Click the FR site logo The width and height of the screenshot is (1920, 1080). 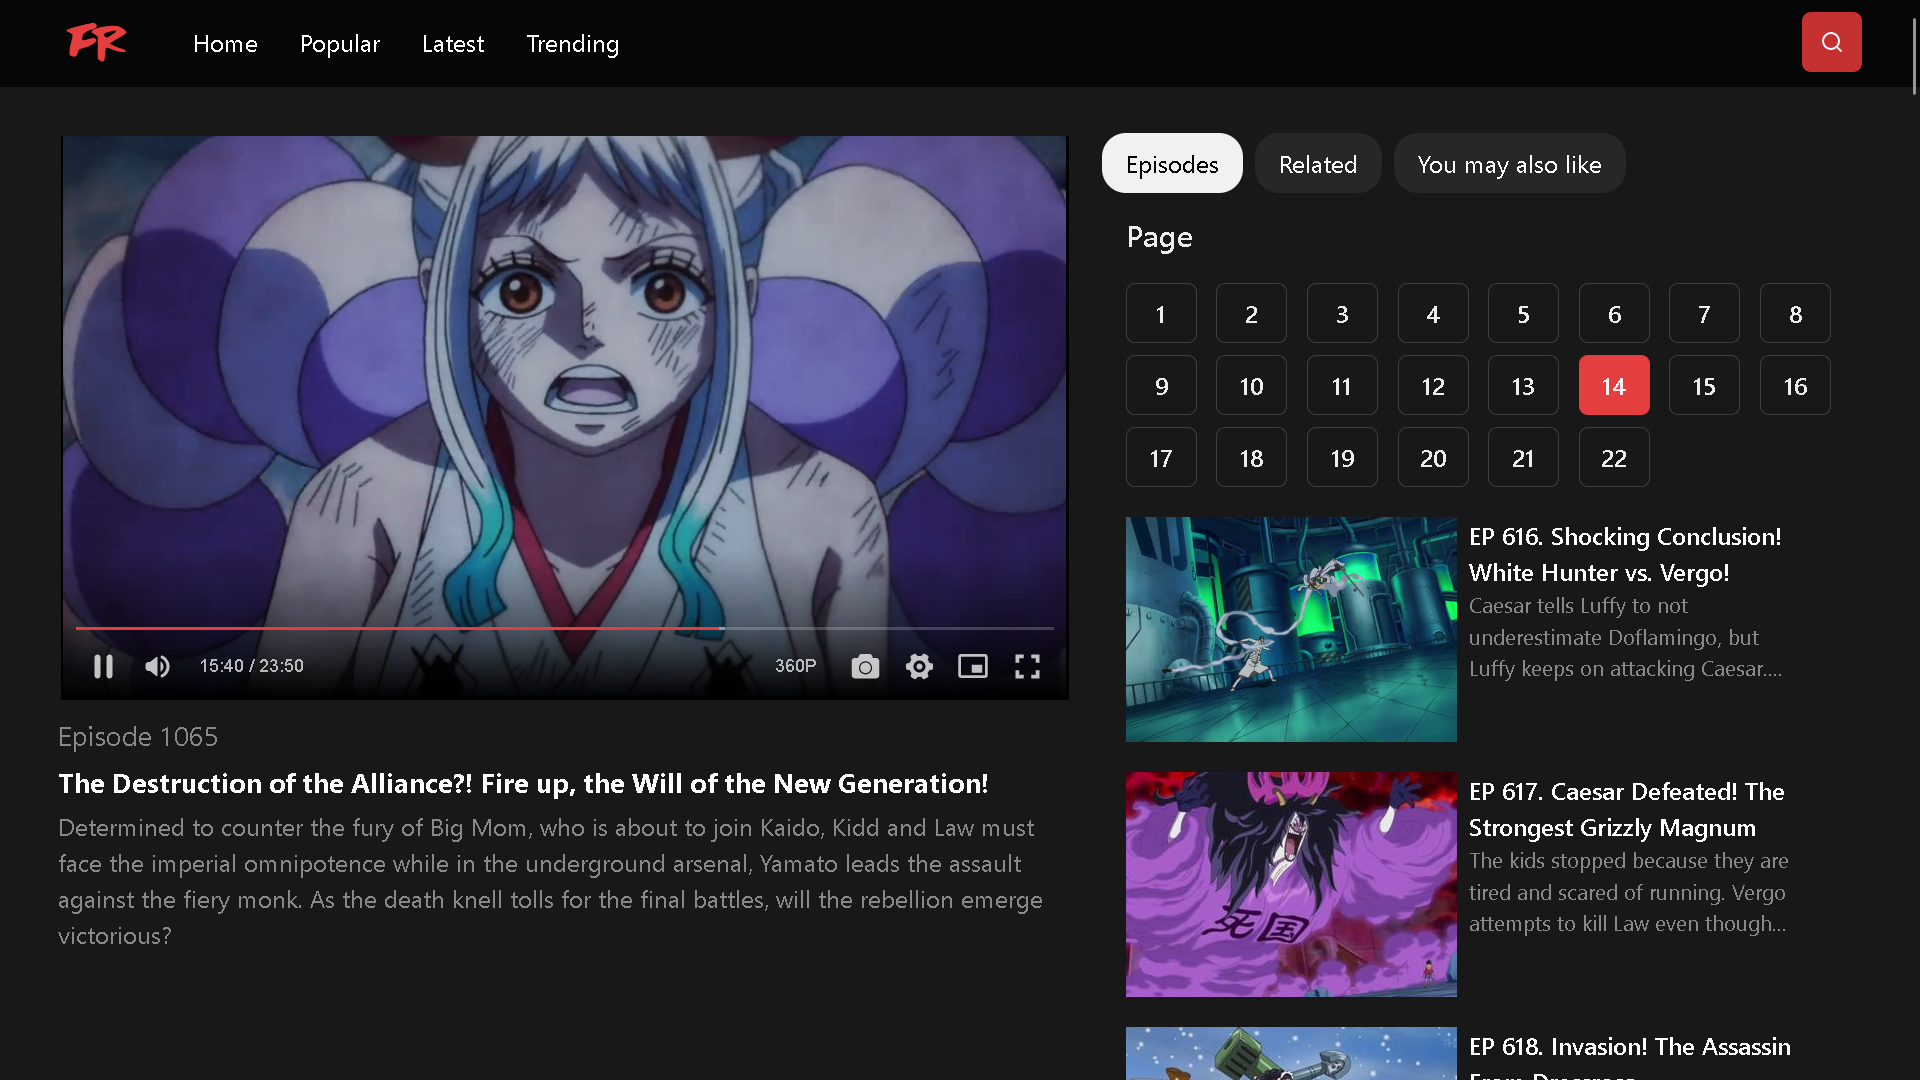coord(96,42)
